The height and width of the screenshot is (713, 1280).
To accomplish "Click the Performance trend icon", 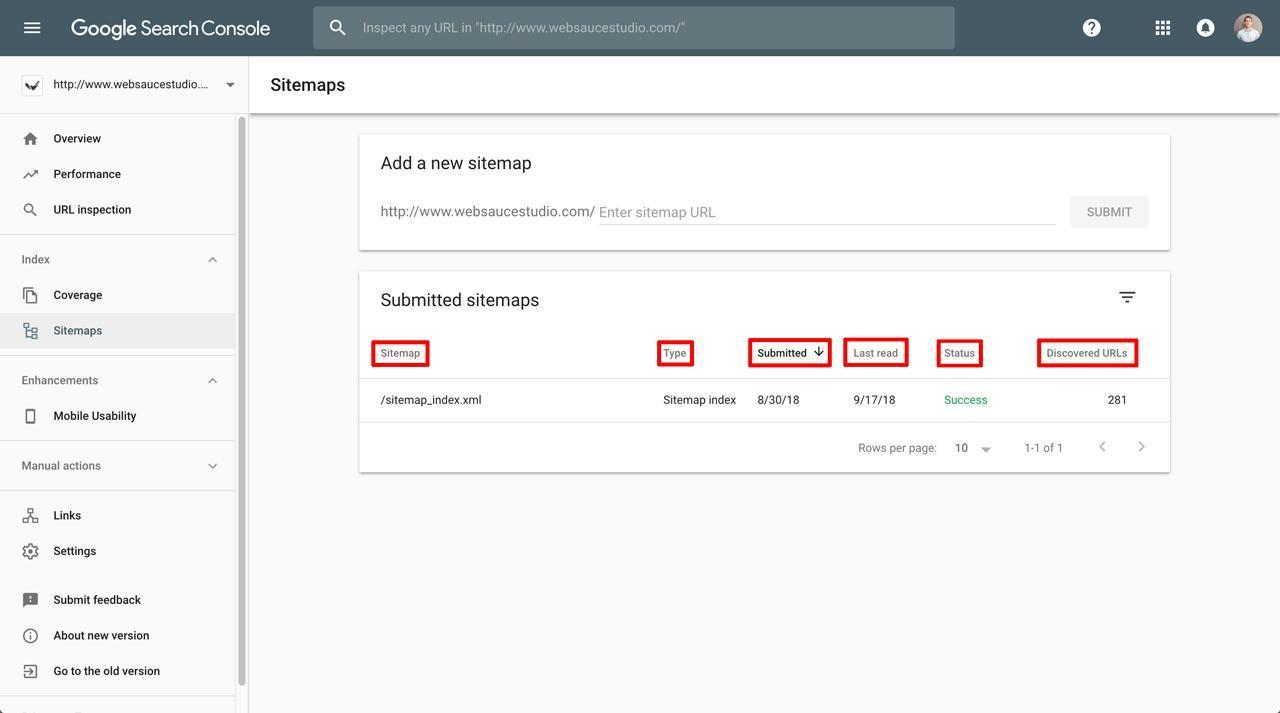I will (30, 174).
